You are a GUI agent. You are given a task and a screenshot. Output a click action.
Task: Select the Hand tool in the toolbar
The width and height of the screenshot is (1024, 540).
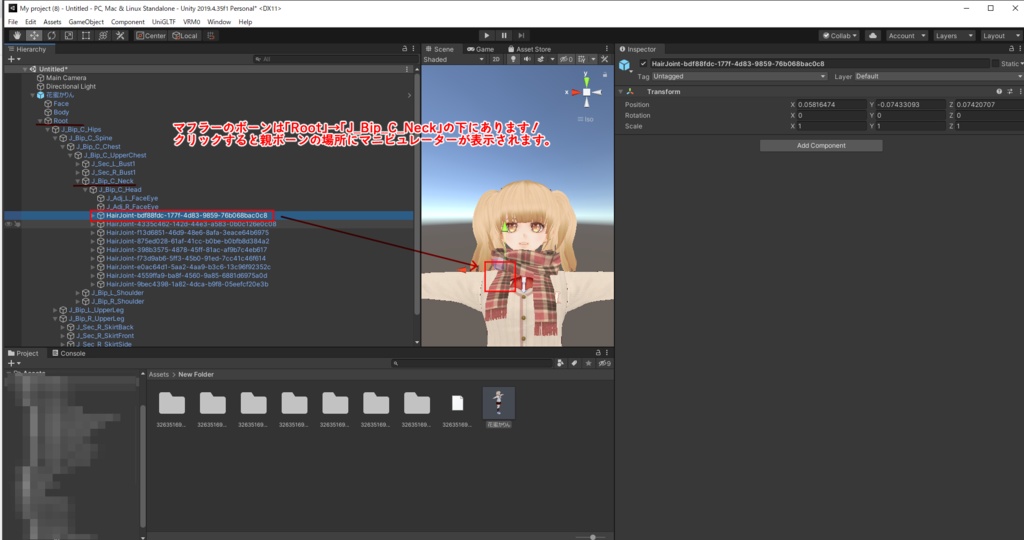[16, 35]
